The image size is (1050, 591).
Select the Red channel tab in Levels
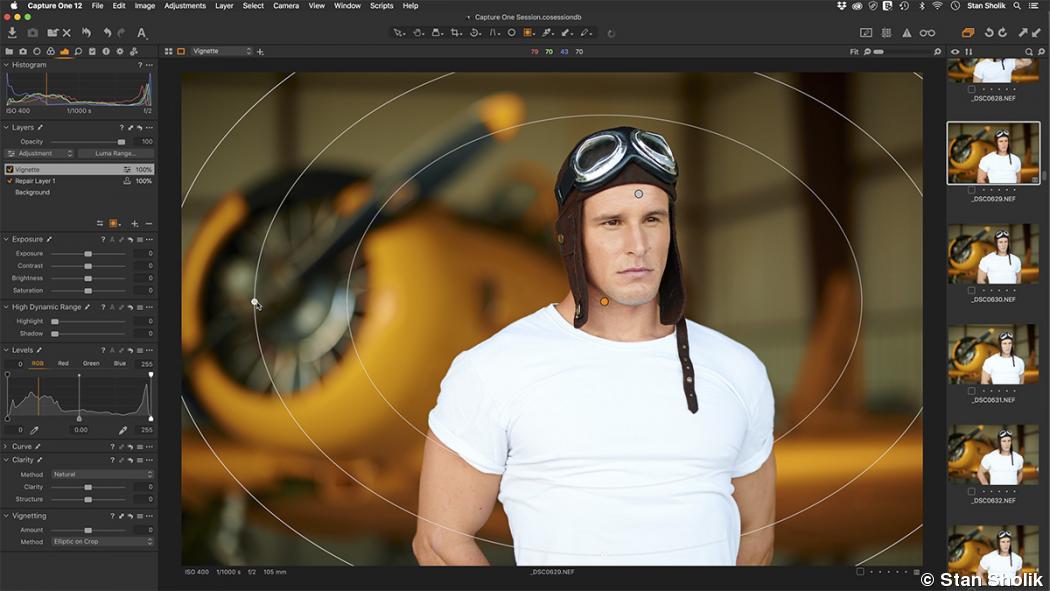63,363
